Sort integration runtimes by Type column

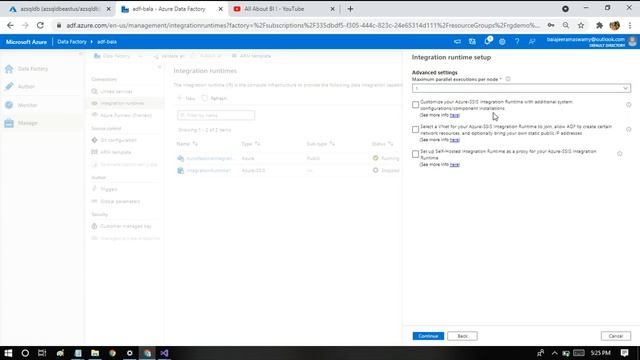click(x=251, y=144)
